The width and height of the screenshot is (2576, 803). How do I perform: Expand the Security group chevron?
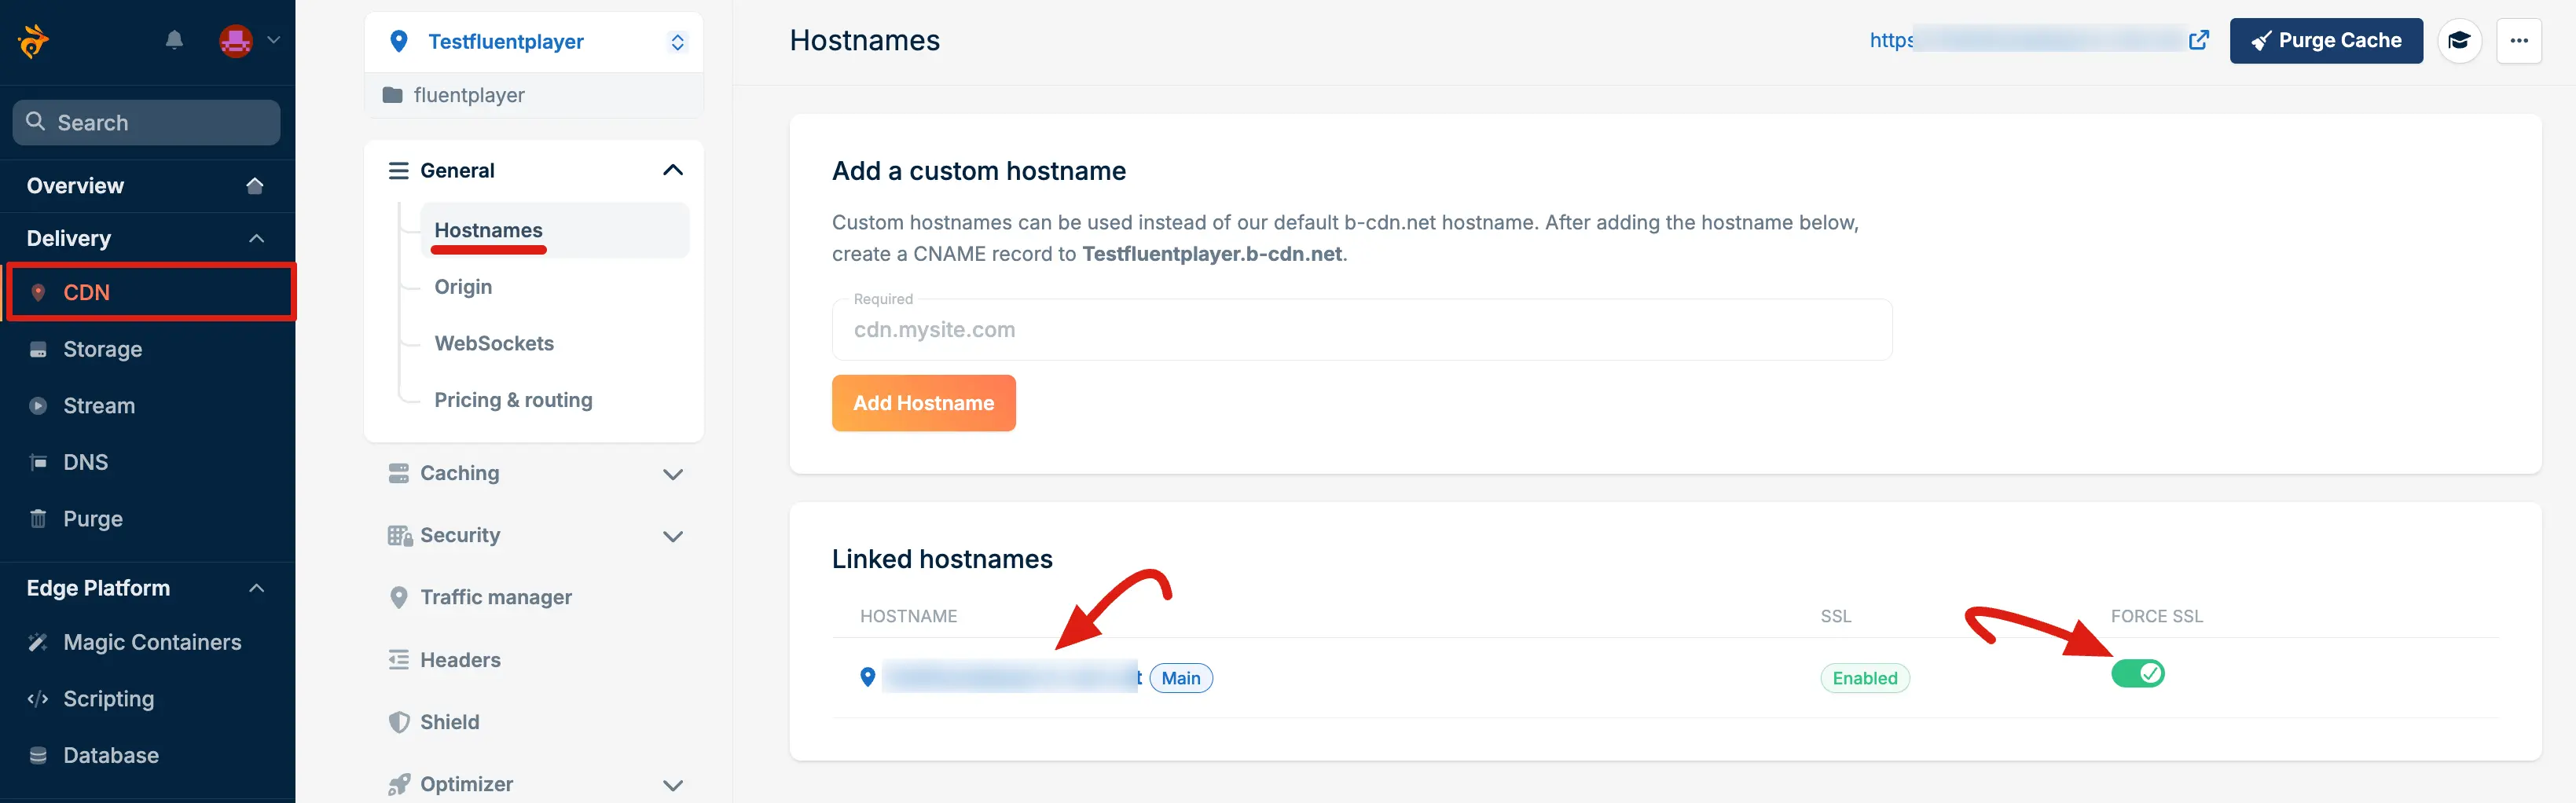tap(673, 536)
